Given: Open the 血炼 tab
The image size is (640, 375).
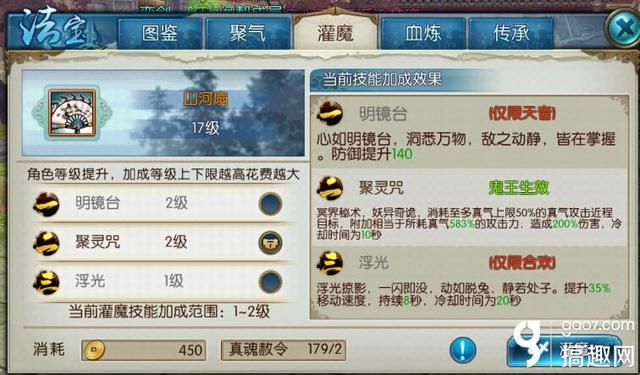Looking at the screenshot, I should coord(423,33).
